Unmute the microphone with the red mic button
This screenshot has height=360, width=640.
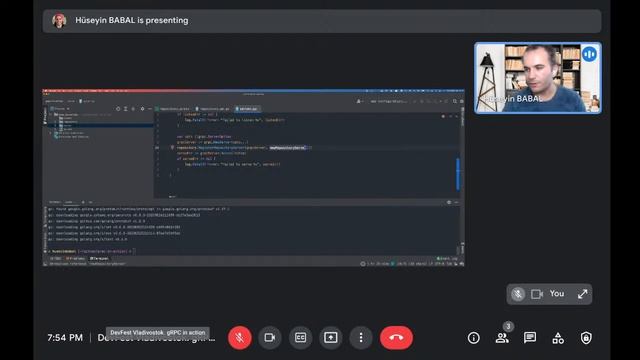click(240, 338)
